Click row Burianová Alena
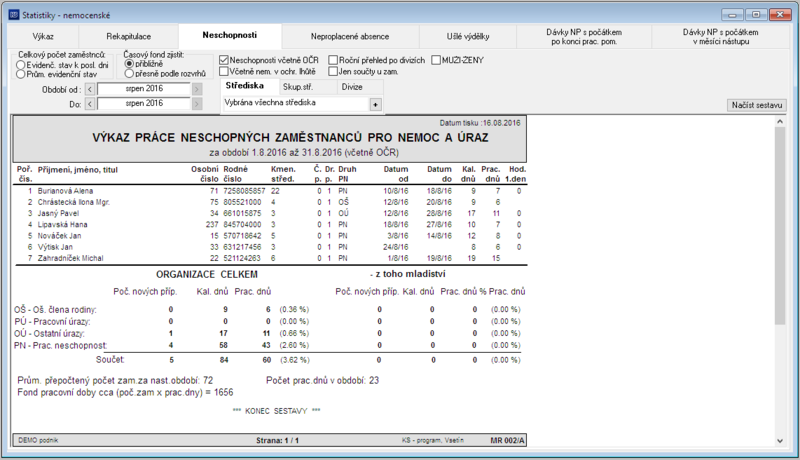800x460 pixels. [x=271, y=191]
